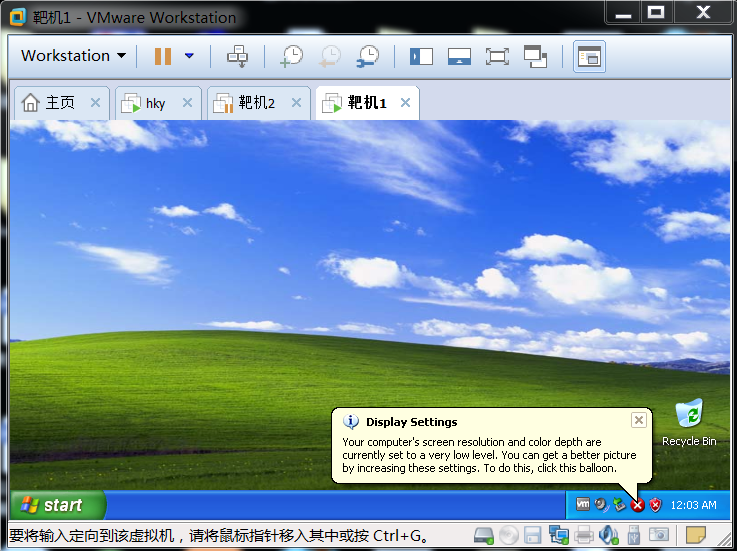Open the message log note icon
Screen dimensions: 737x551
click(x=696, y=535)
